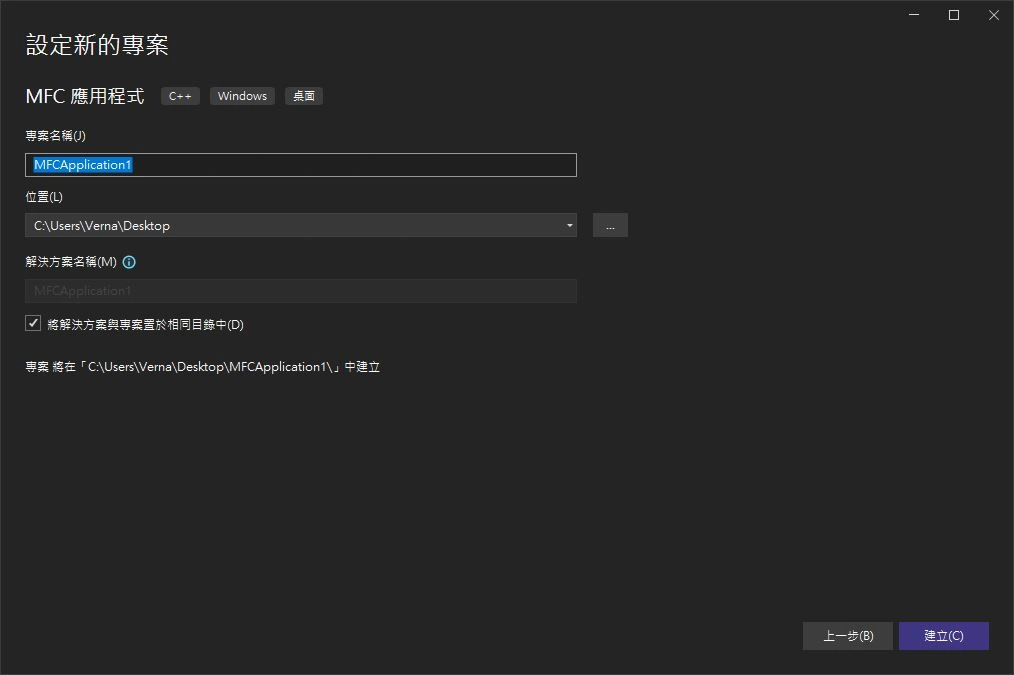Image resolution: width=1014 pixels, height=675 pixels.
Task: Go back with the 上一步(B) button
Action: pos(847,636)
